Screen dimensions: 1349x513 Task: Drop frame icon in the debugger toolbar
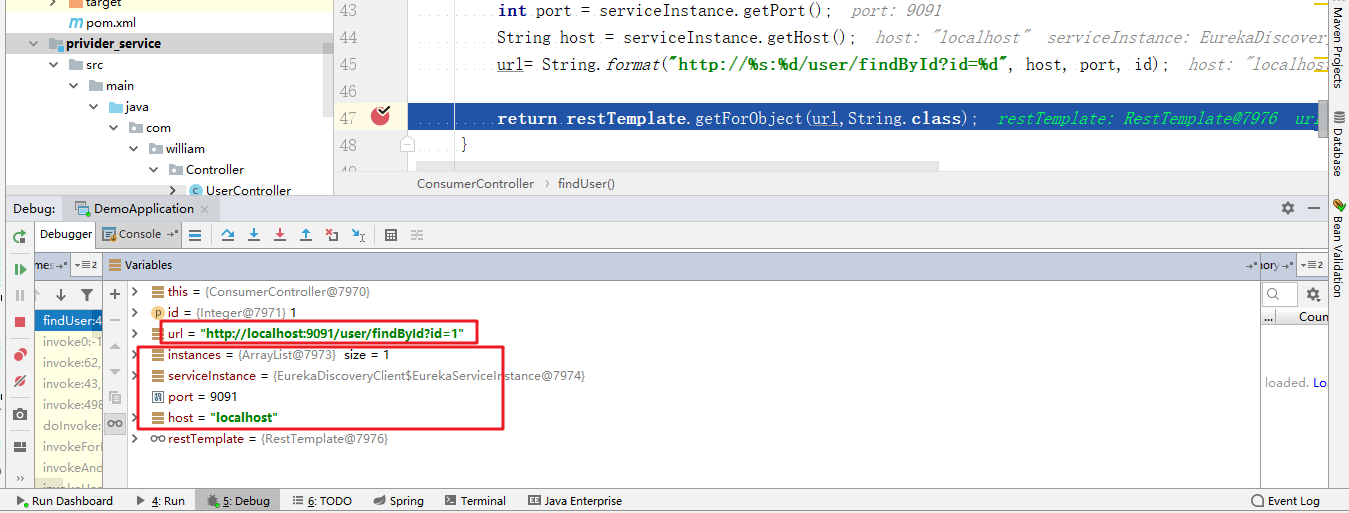(332, 235)
